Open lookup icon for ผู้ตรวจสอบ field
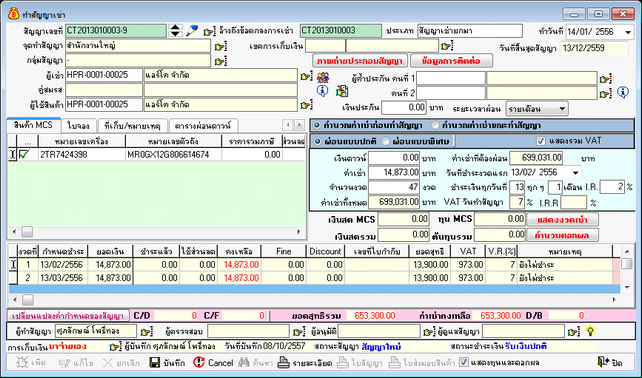Viewport: 642px width, 378px height. click(299, 331)
